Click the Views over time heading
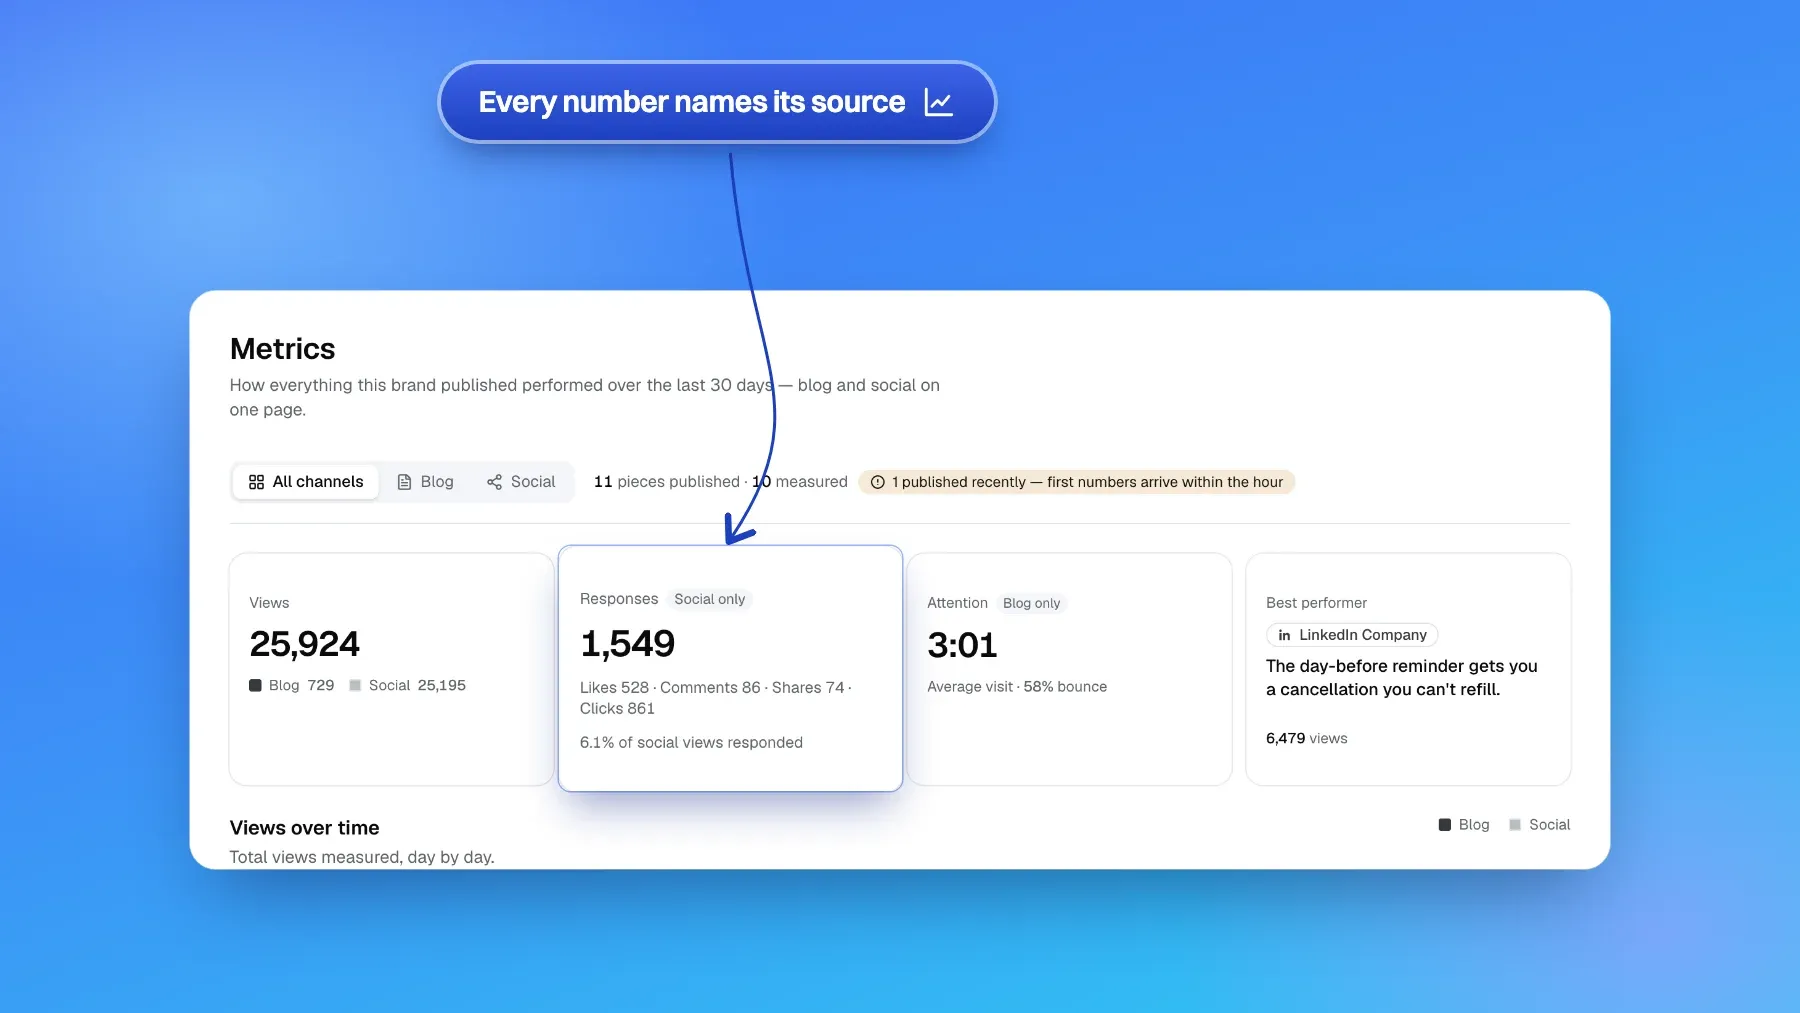The width and height of the screenshot is (1800, 1013). click(304, 828)
